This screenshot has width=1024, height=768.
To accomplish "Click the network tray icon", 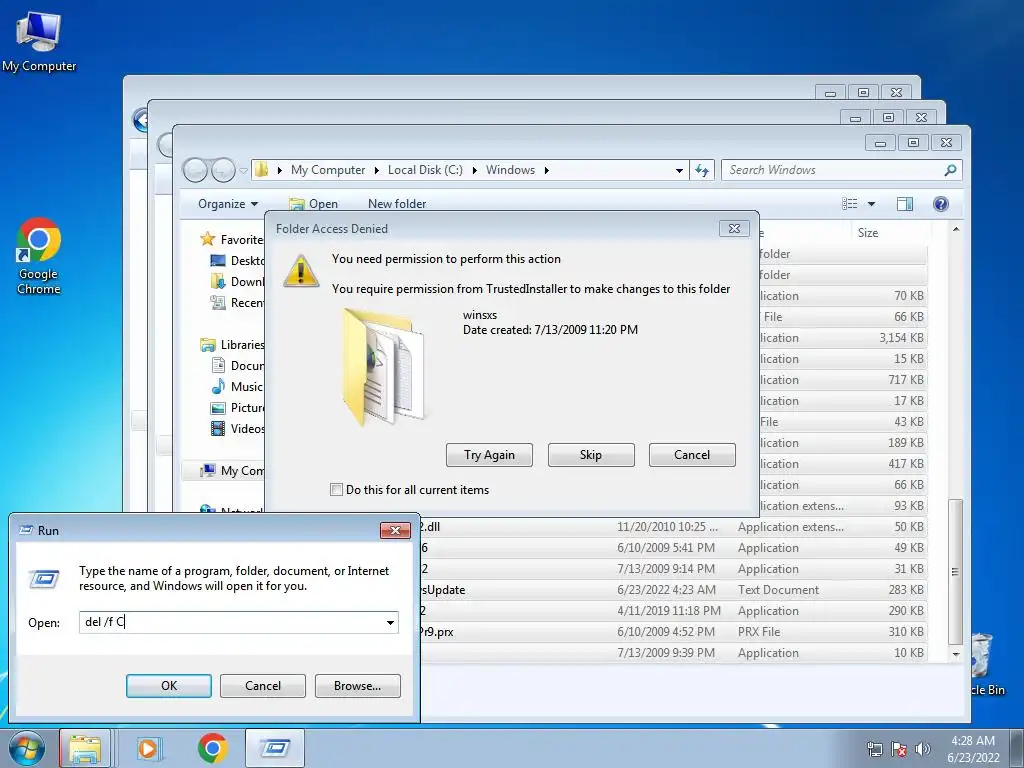I will click(874, 749).
